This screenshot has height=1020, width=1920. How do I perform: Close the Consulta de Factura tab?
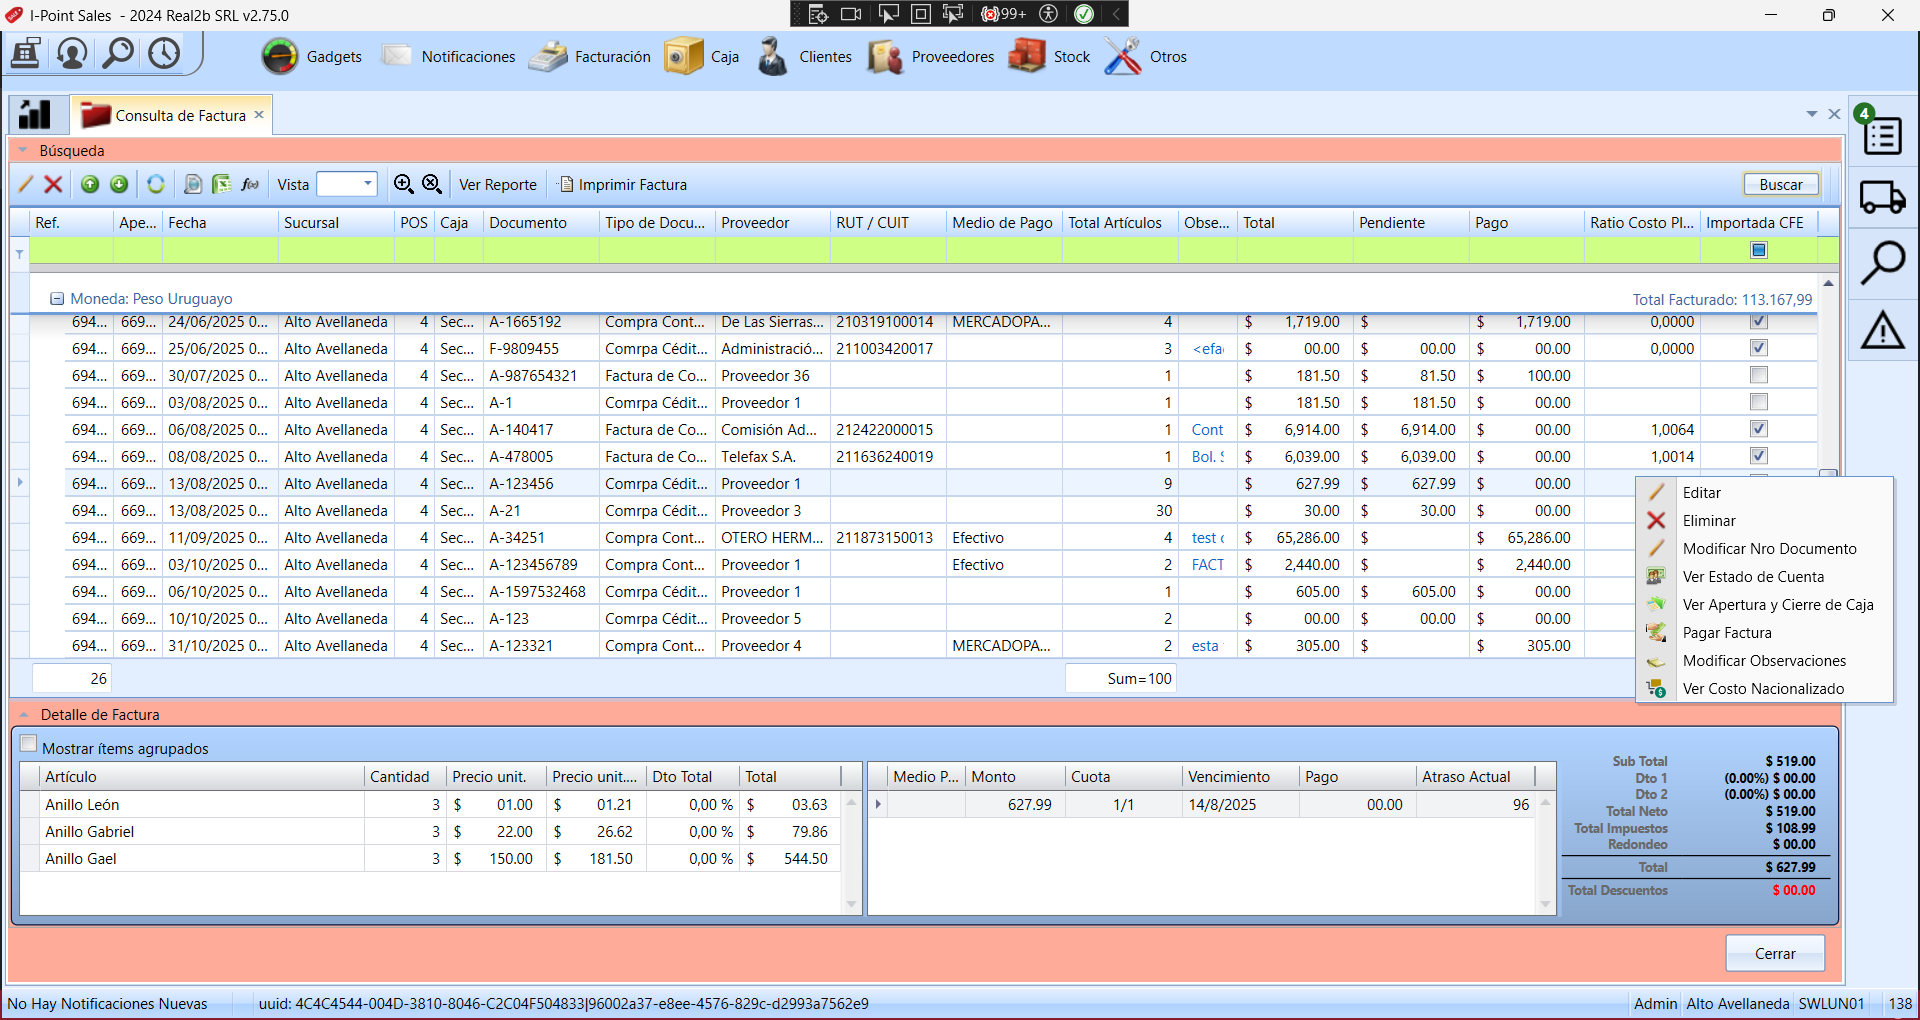pyautogui.click(x=259, y=115)
